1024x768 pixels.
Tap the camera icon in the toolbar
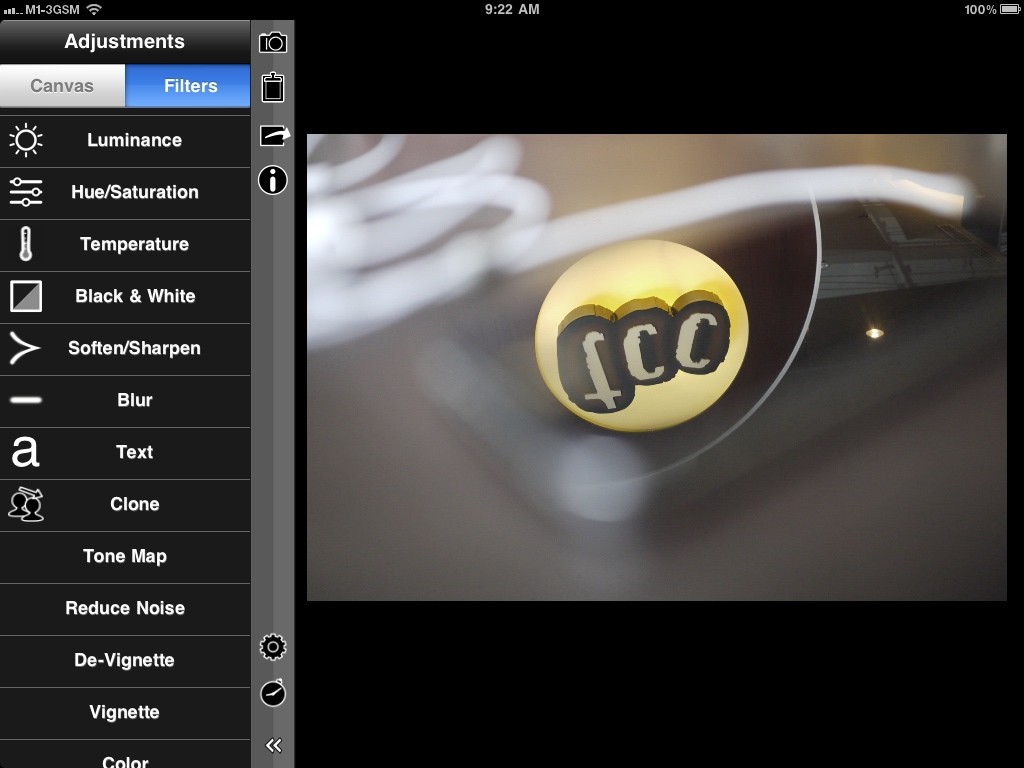(x=273, y=43)
